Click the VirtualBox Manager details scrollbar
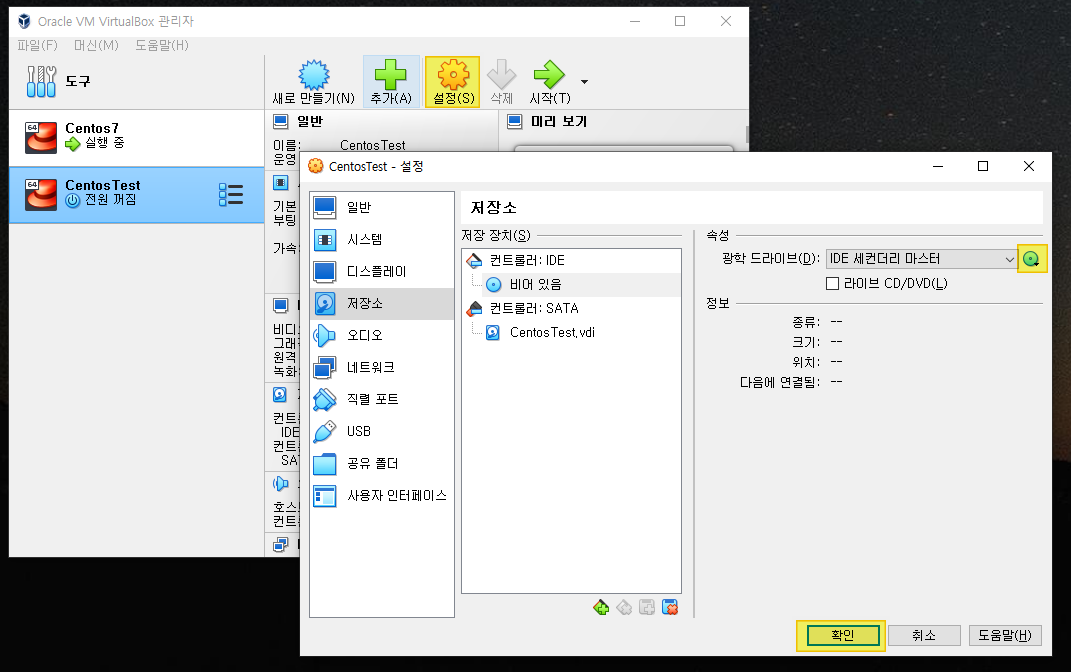Viewport: 1071px width, 672px height. click(746, 133)
